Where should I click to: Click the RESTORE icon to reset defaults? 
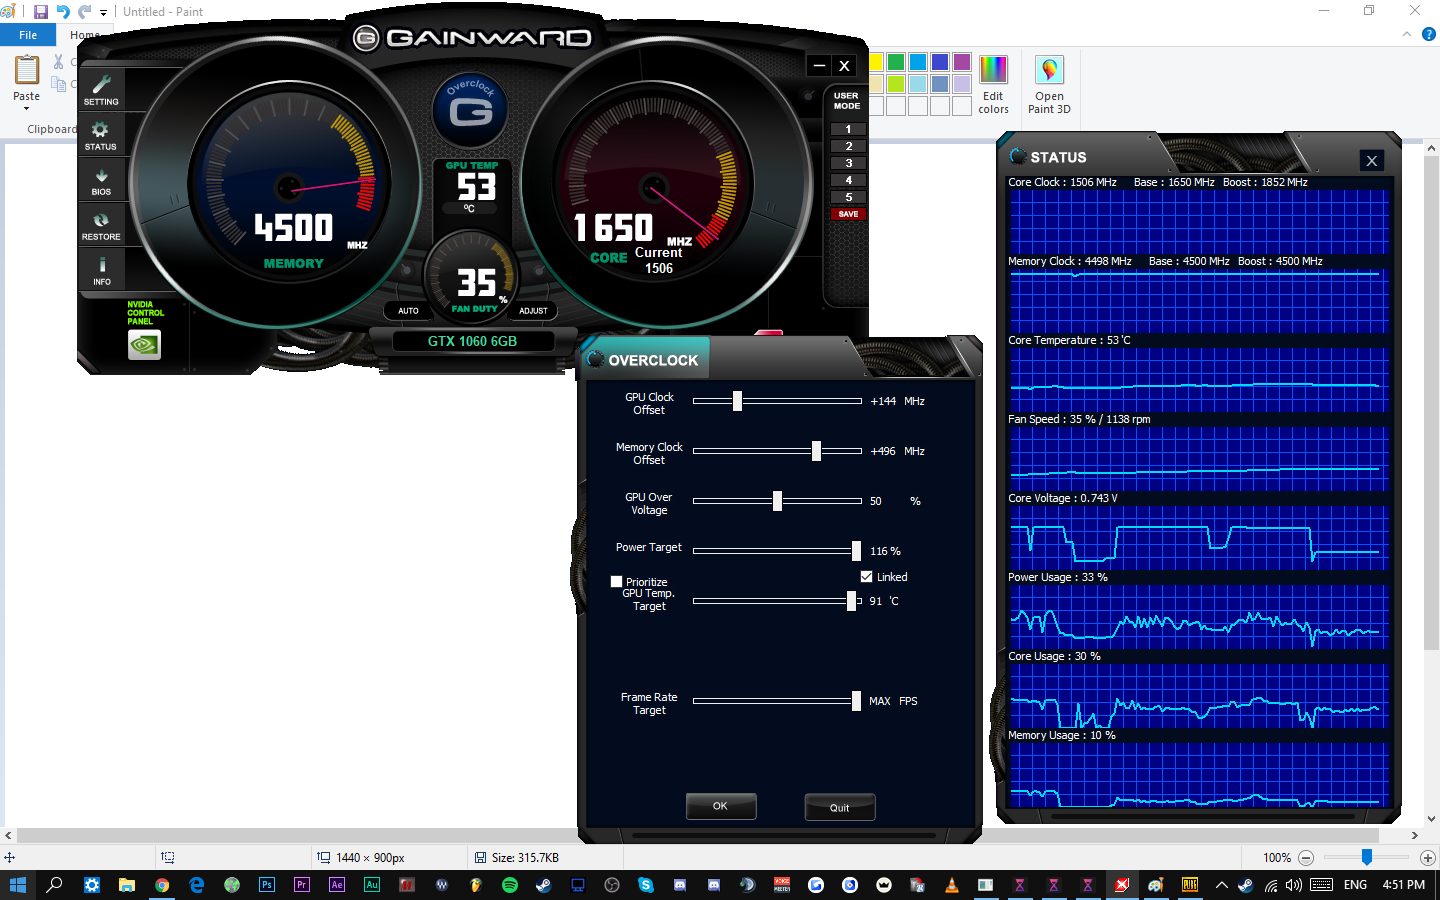101,224
